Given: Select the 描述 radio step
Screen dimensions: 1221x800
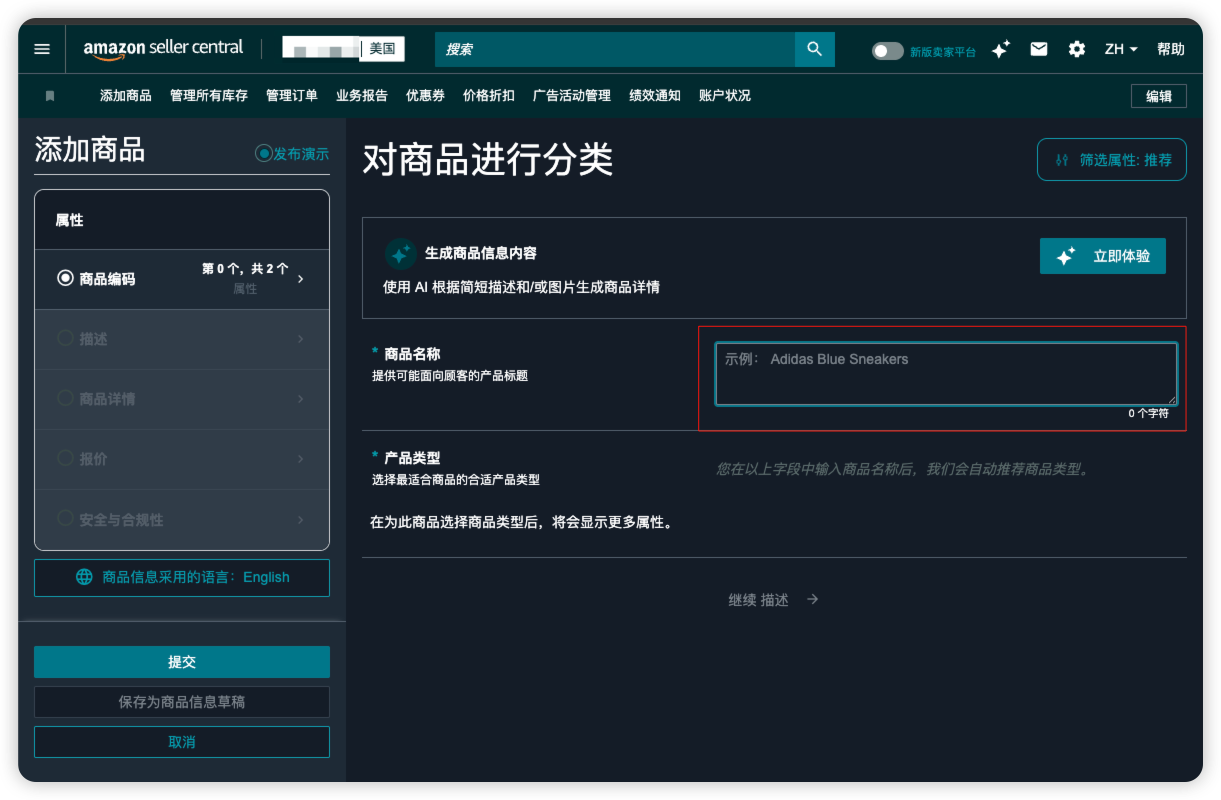Looking at the screenshot, I should 66,338.
